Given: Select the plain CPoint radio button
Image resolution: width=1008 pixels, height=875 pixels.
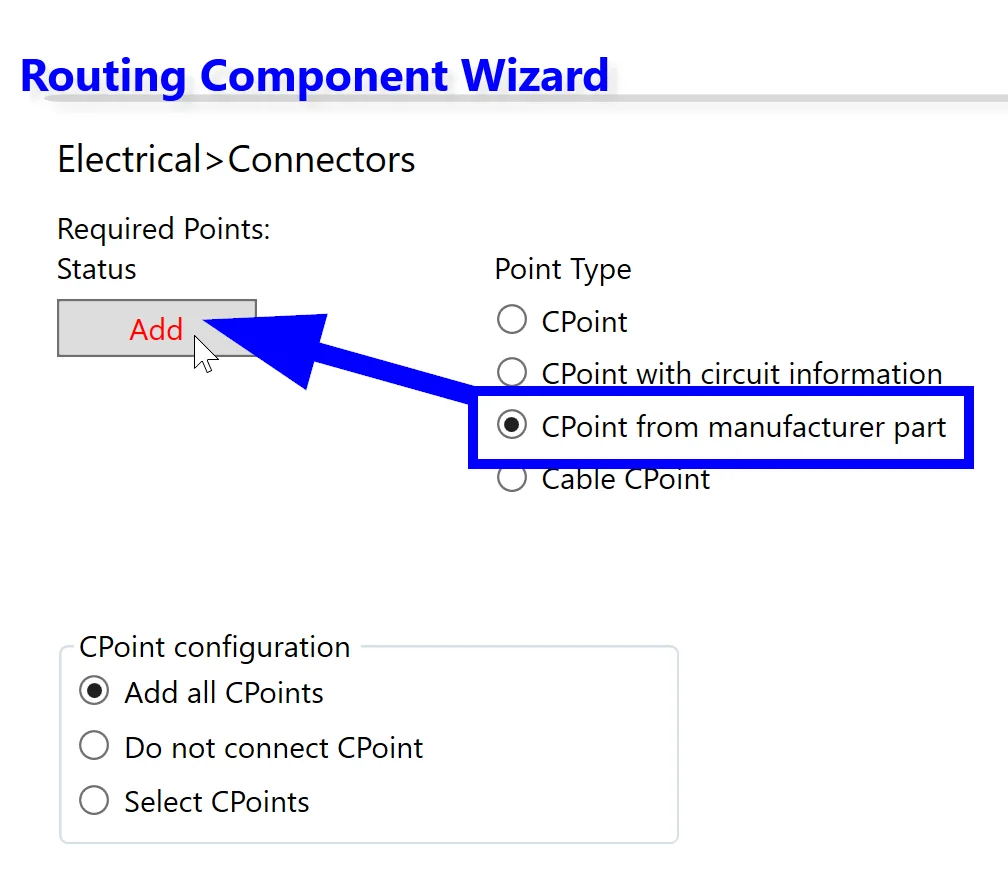Looking at the screenshot, I should point(512,320).
